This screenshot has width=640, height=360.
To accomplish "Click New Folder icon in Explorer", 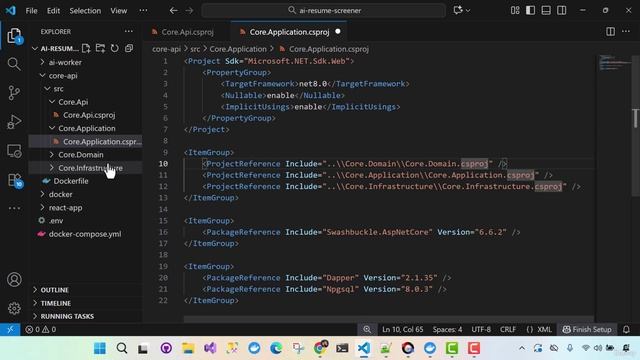I will click(100, 49).
